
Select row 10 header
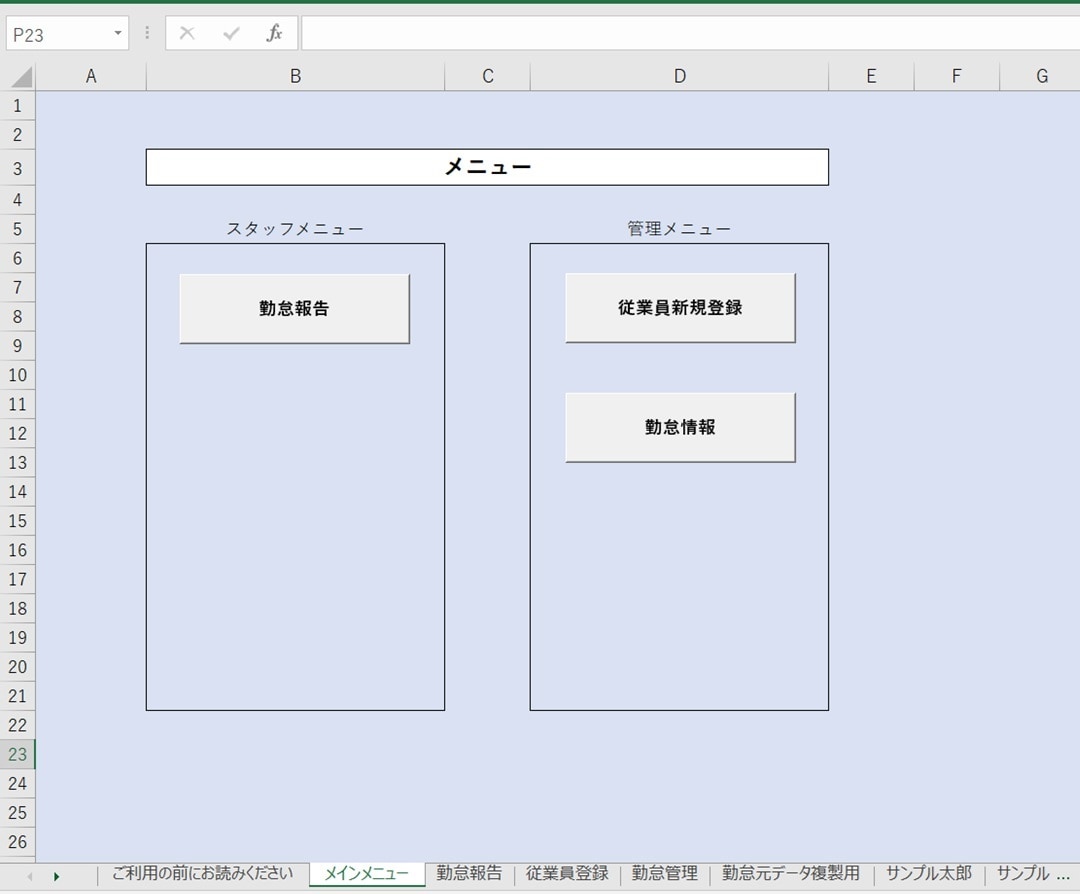[17, 375]
